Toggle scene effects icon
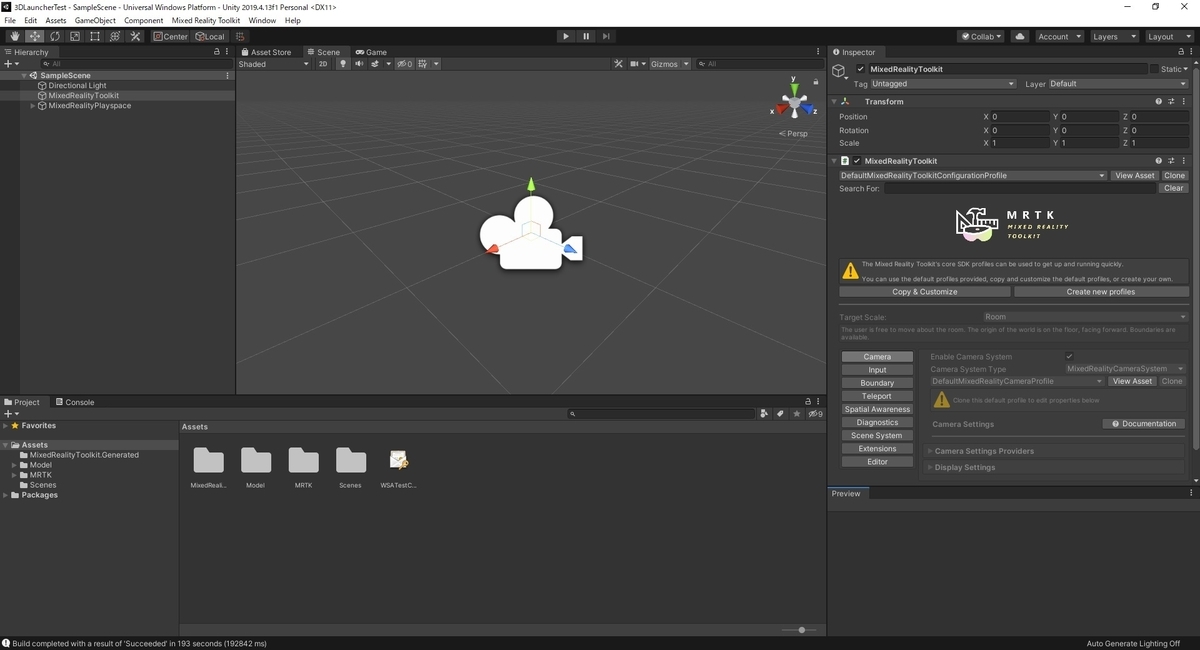This screenshot has width=1200, height=650. pyautogui.click(x=376, y=64)
